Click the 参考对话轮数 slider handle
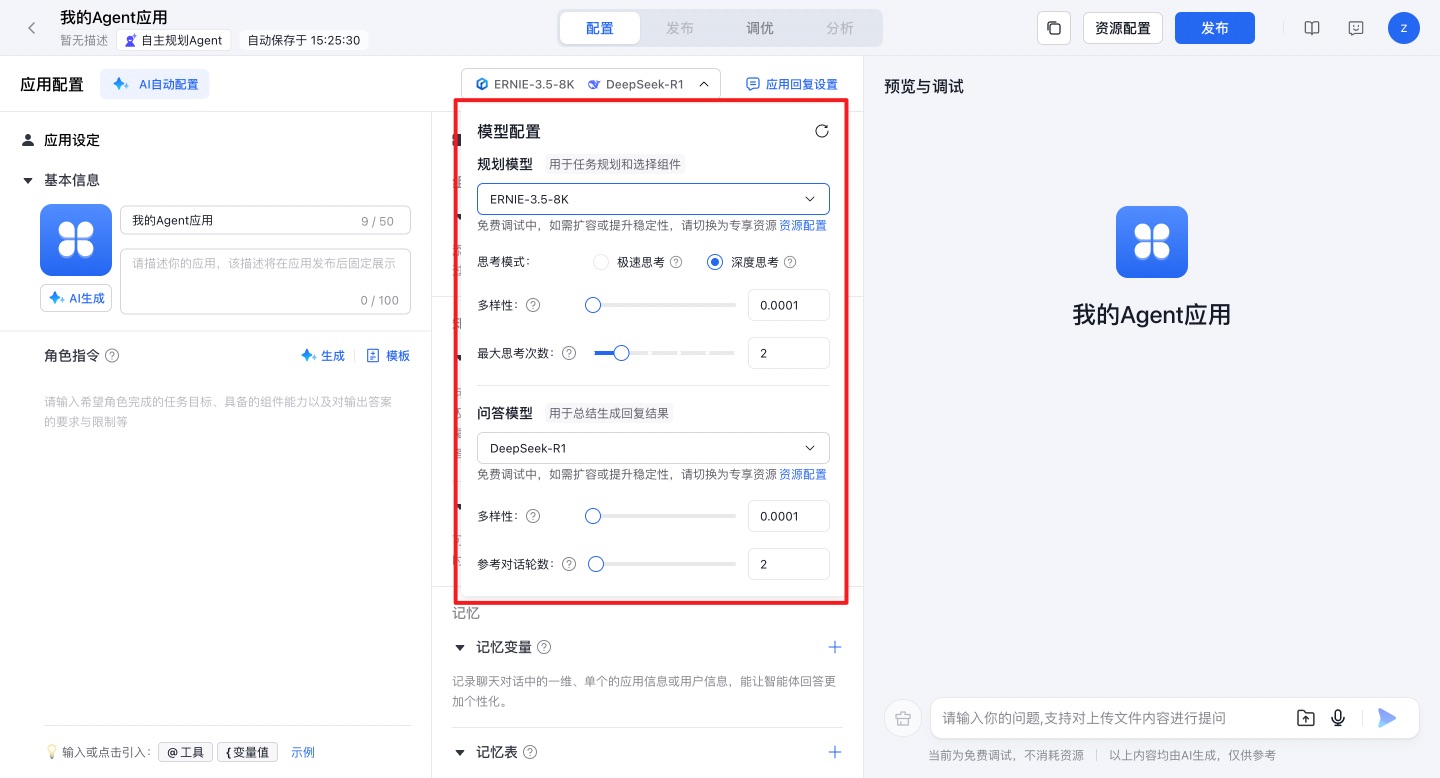Screen dimensions: 1440x778 (596, 564)
